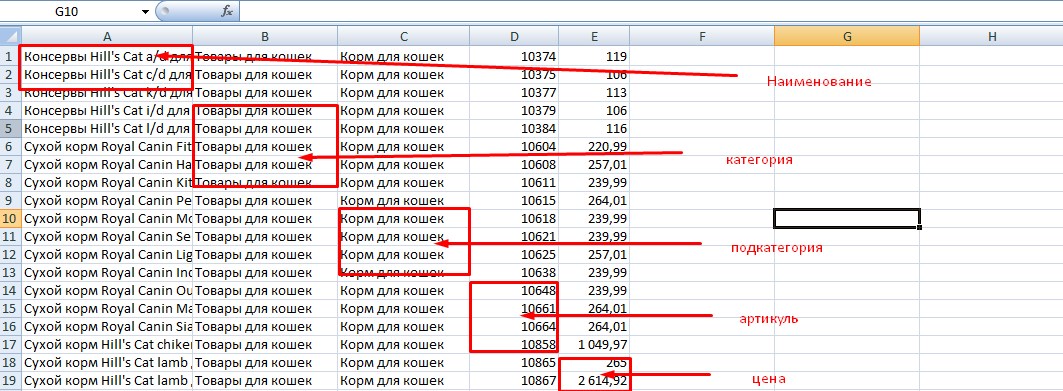The width and height of the screenshot is (1063, 391).
Task: Click article number cell 10865
Action: coord(515,362)
